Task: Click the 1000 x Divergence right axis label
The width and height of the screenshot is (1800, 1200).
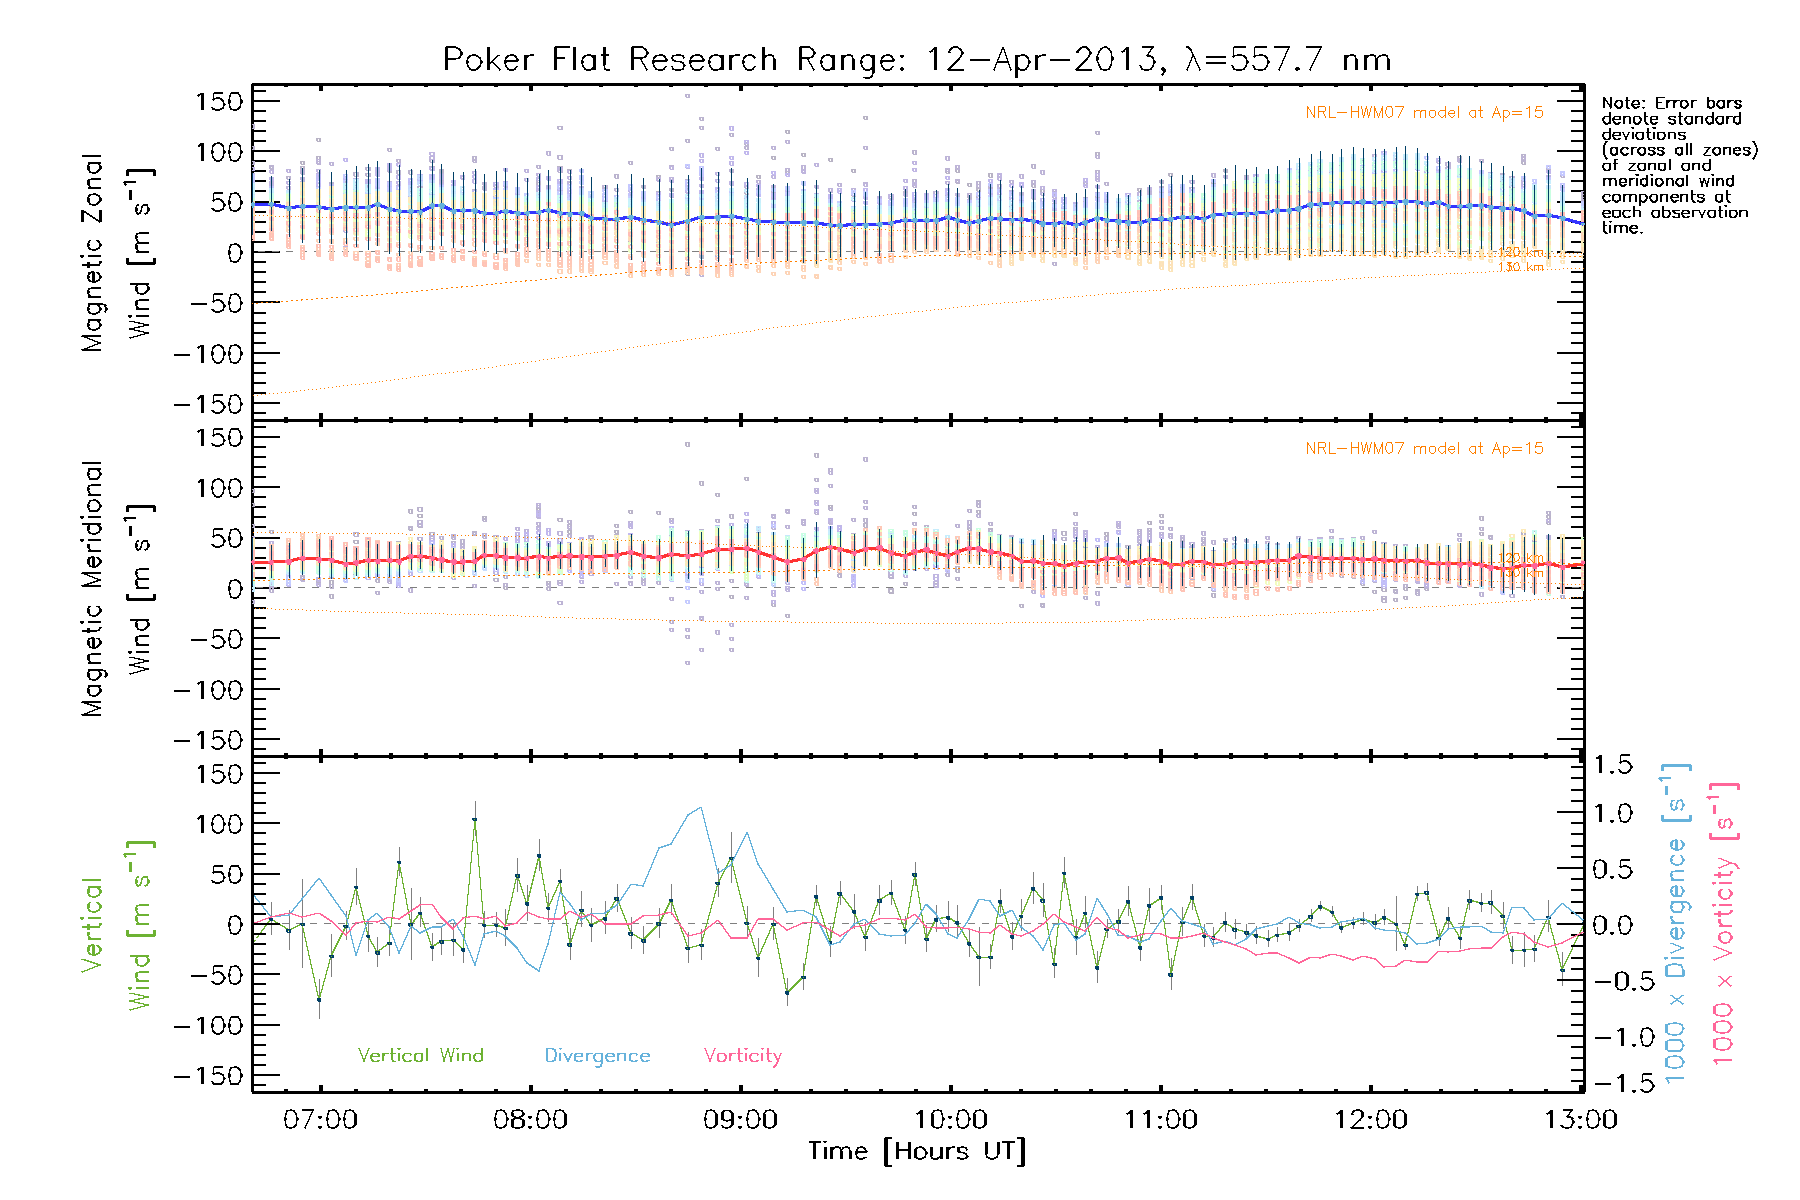Action: (1676, 924)
